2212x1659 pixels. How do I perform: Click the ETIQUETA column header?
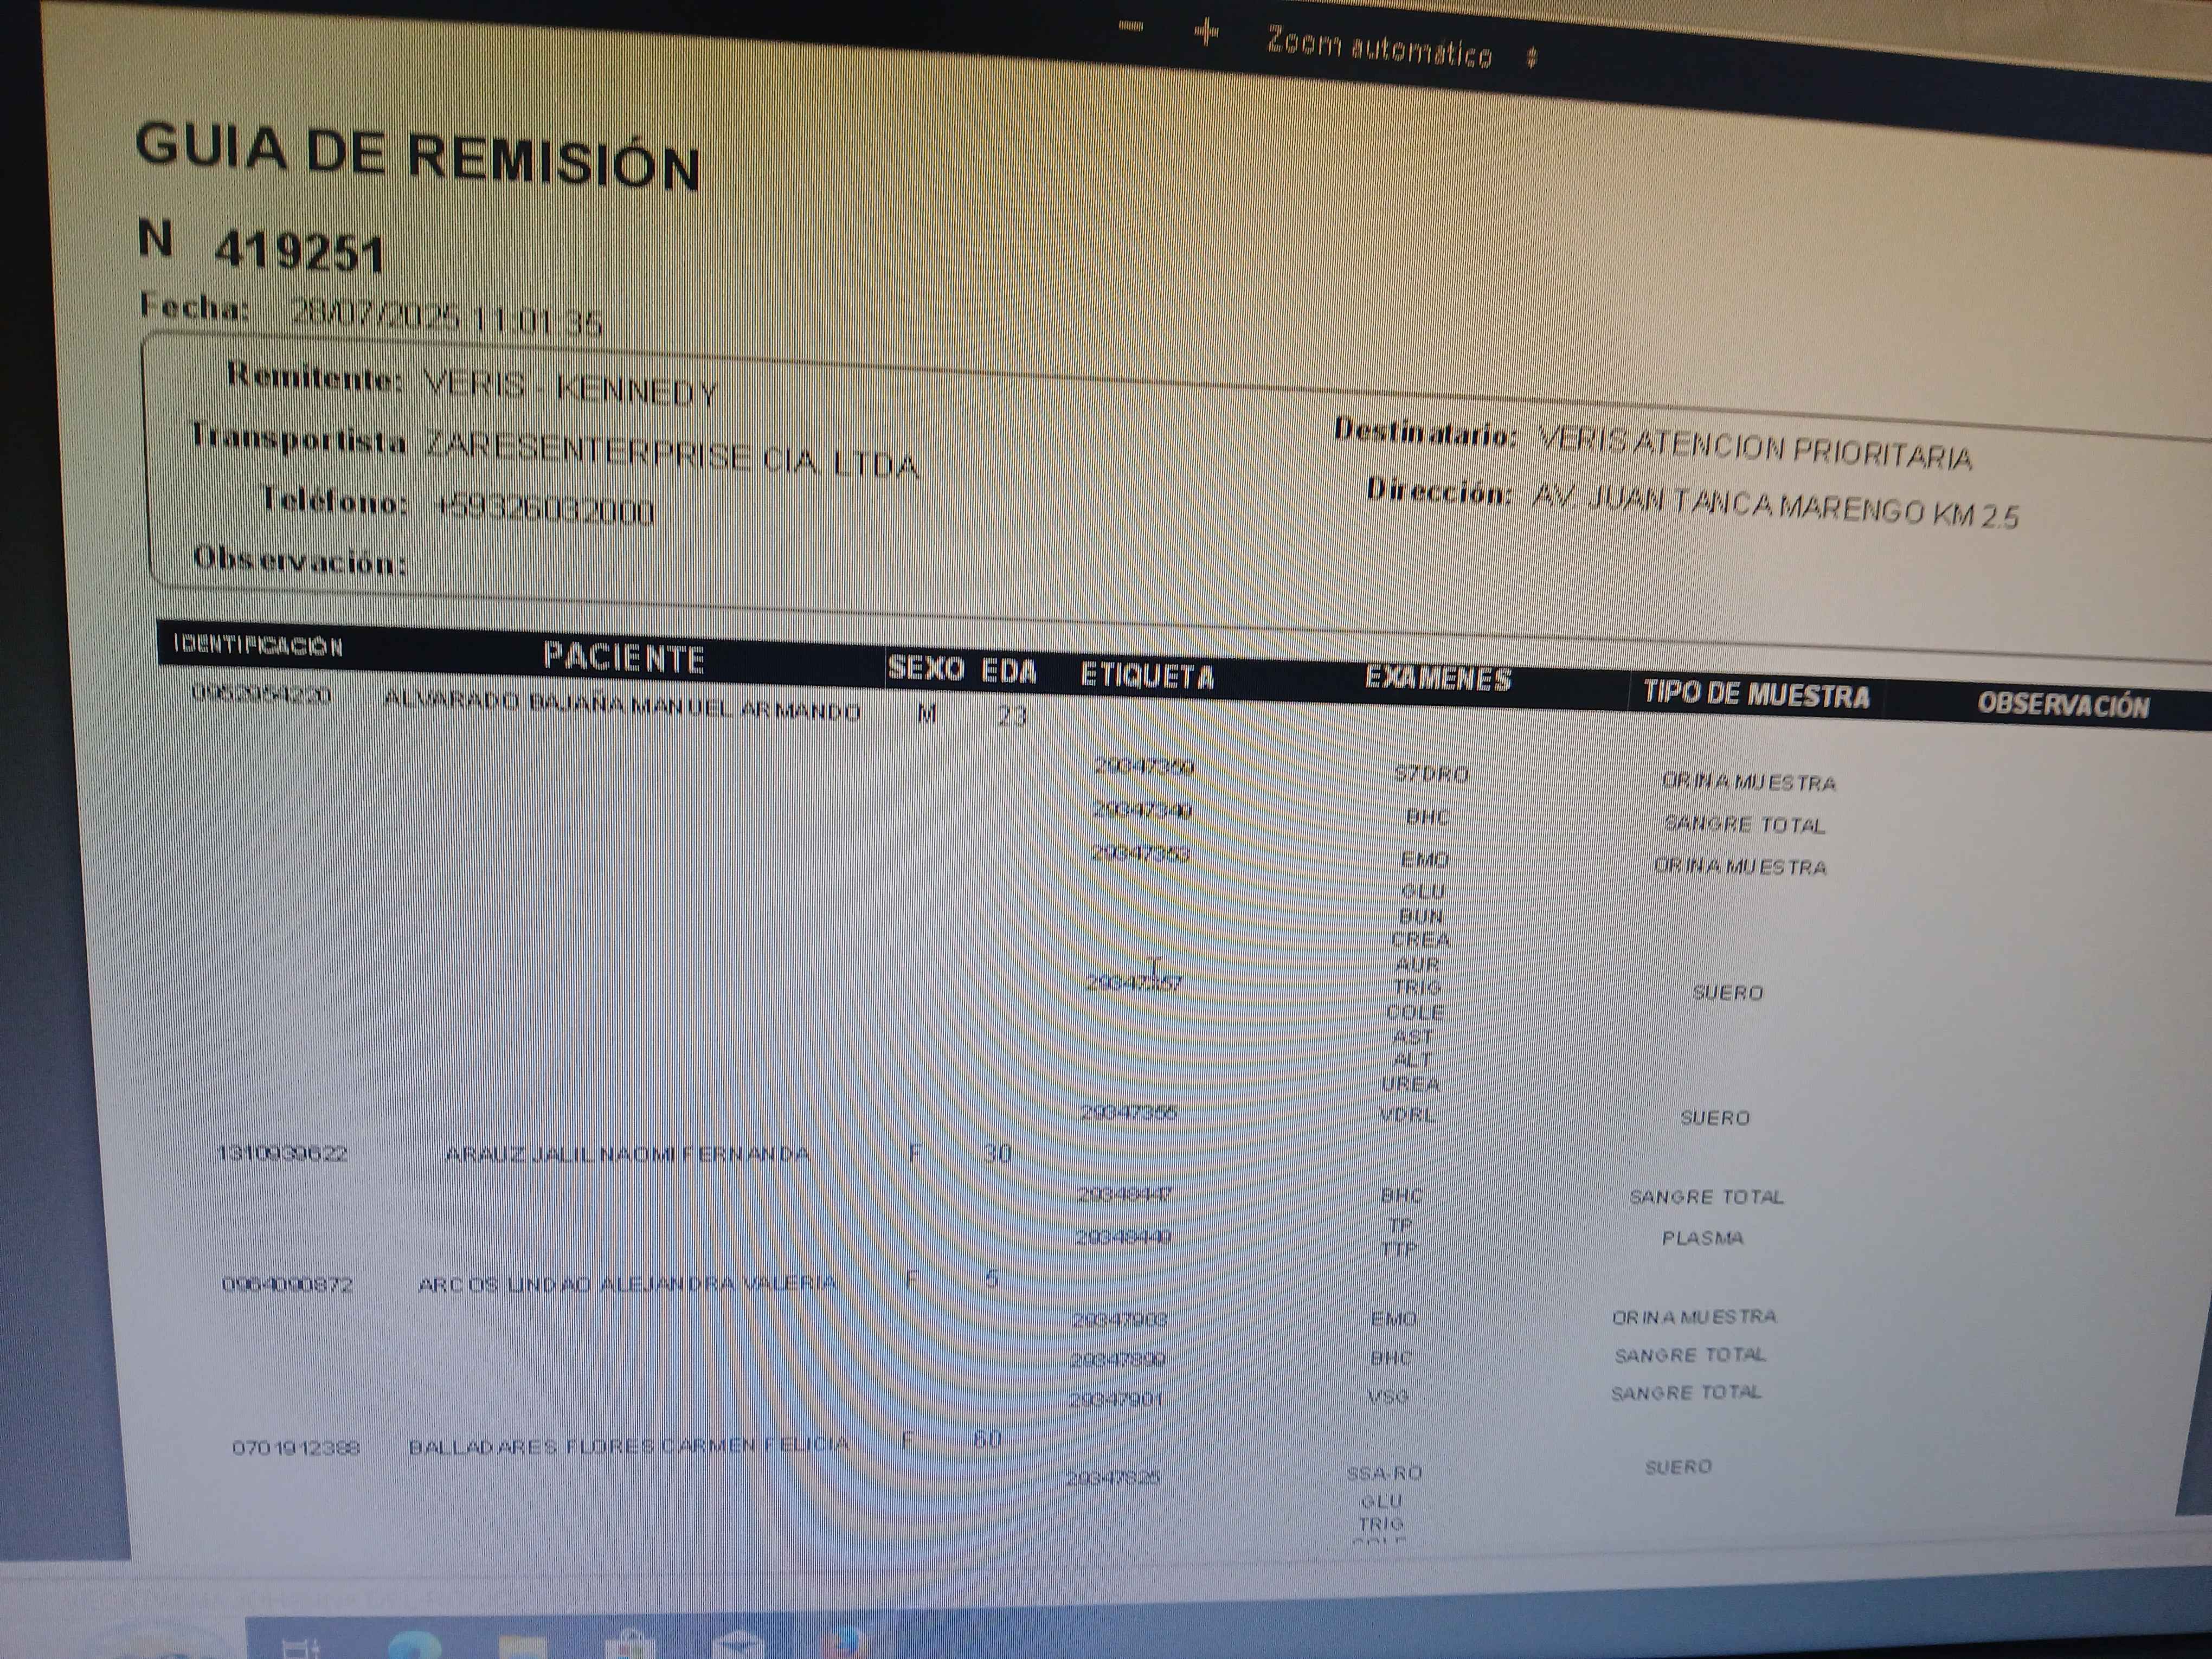coord(1147,676)
